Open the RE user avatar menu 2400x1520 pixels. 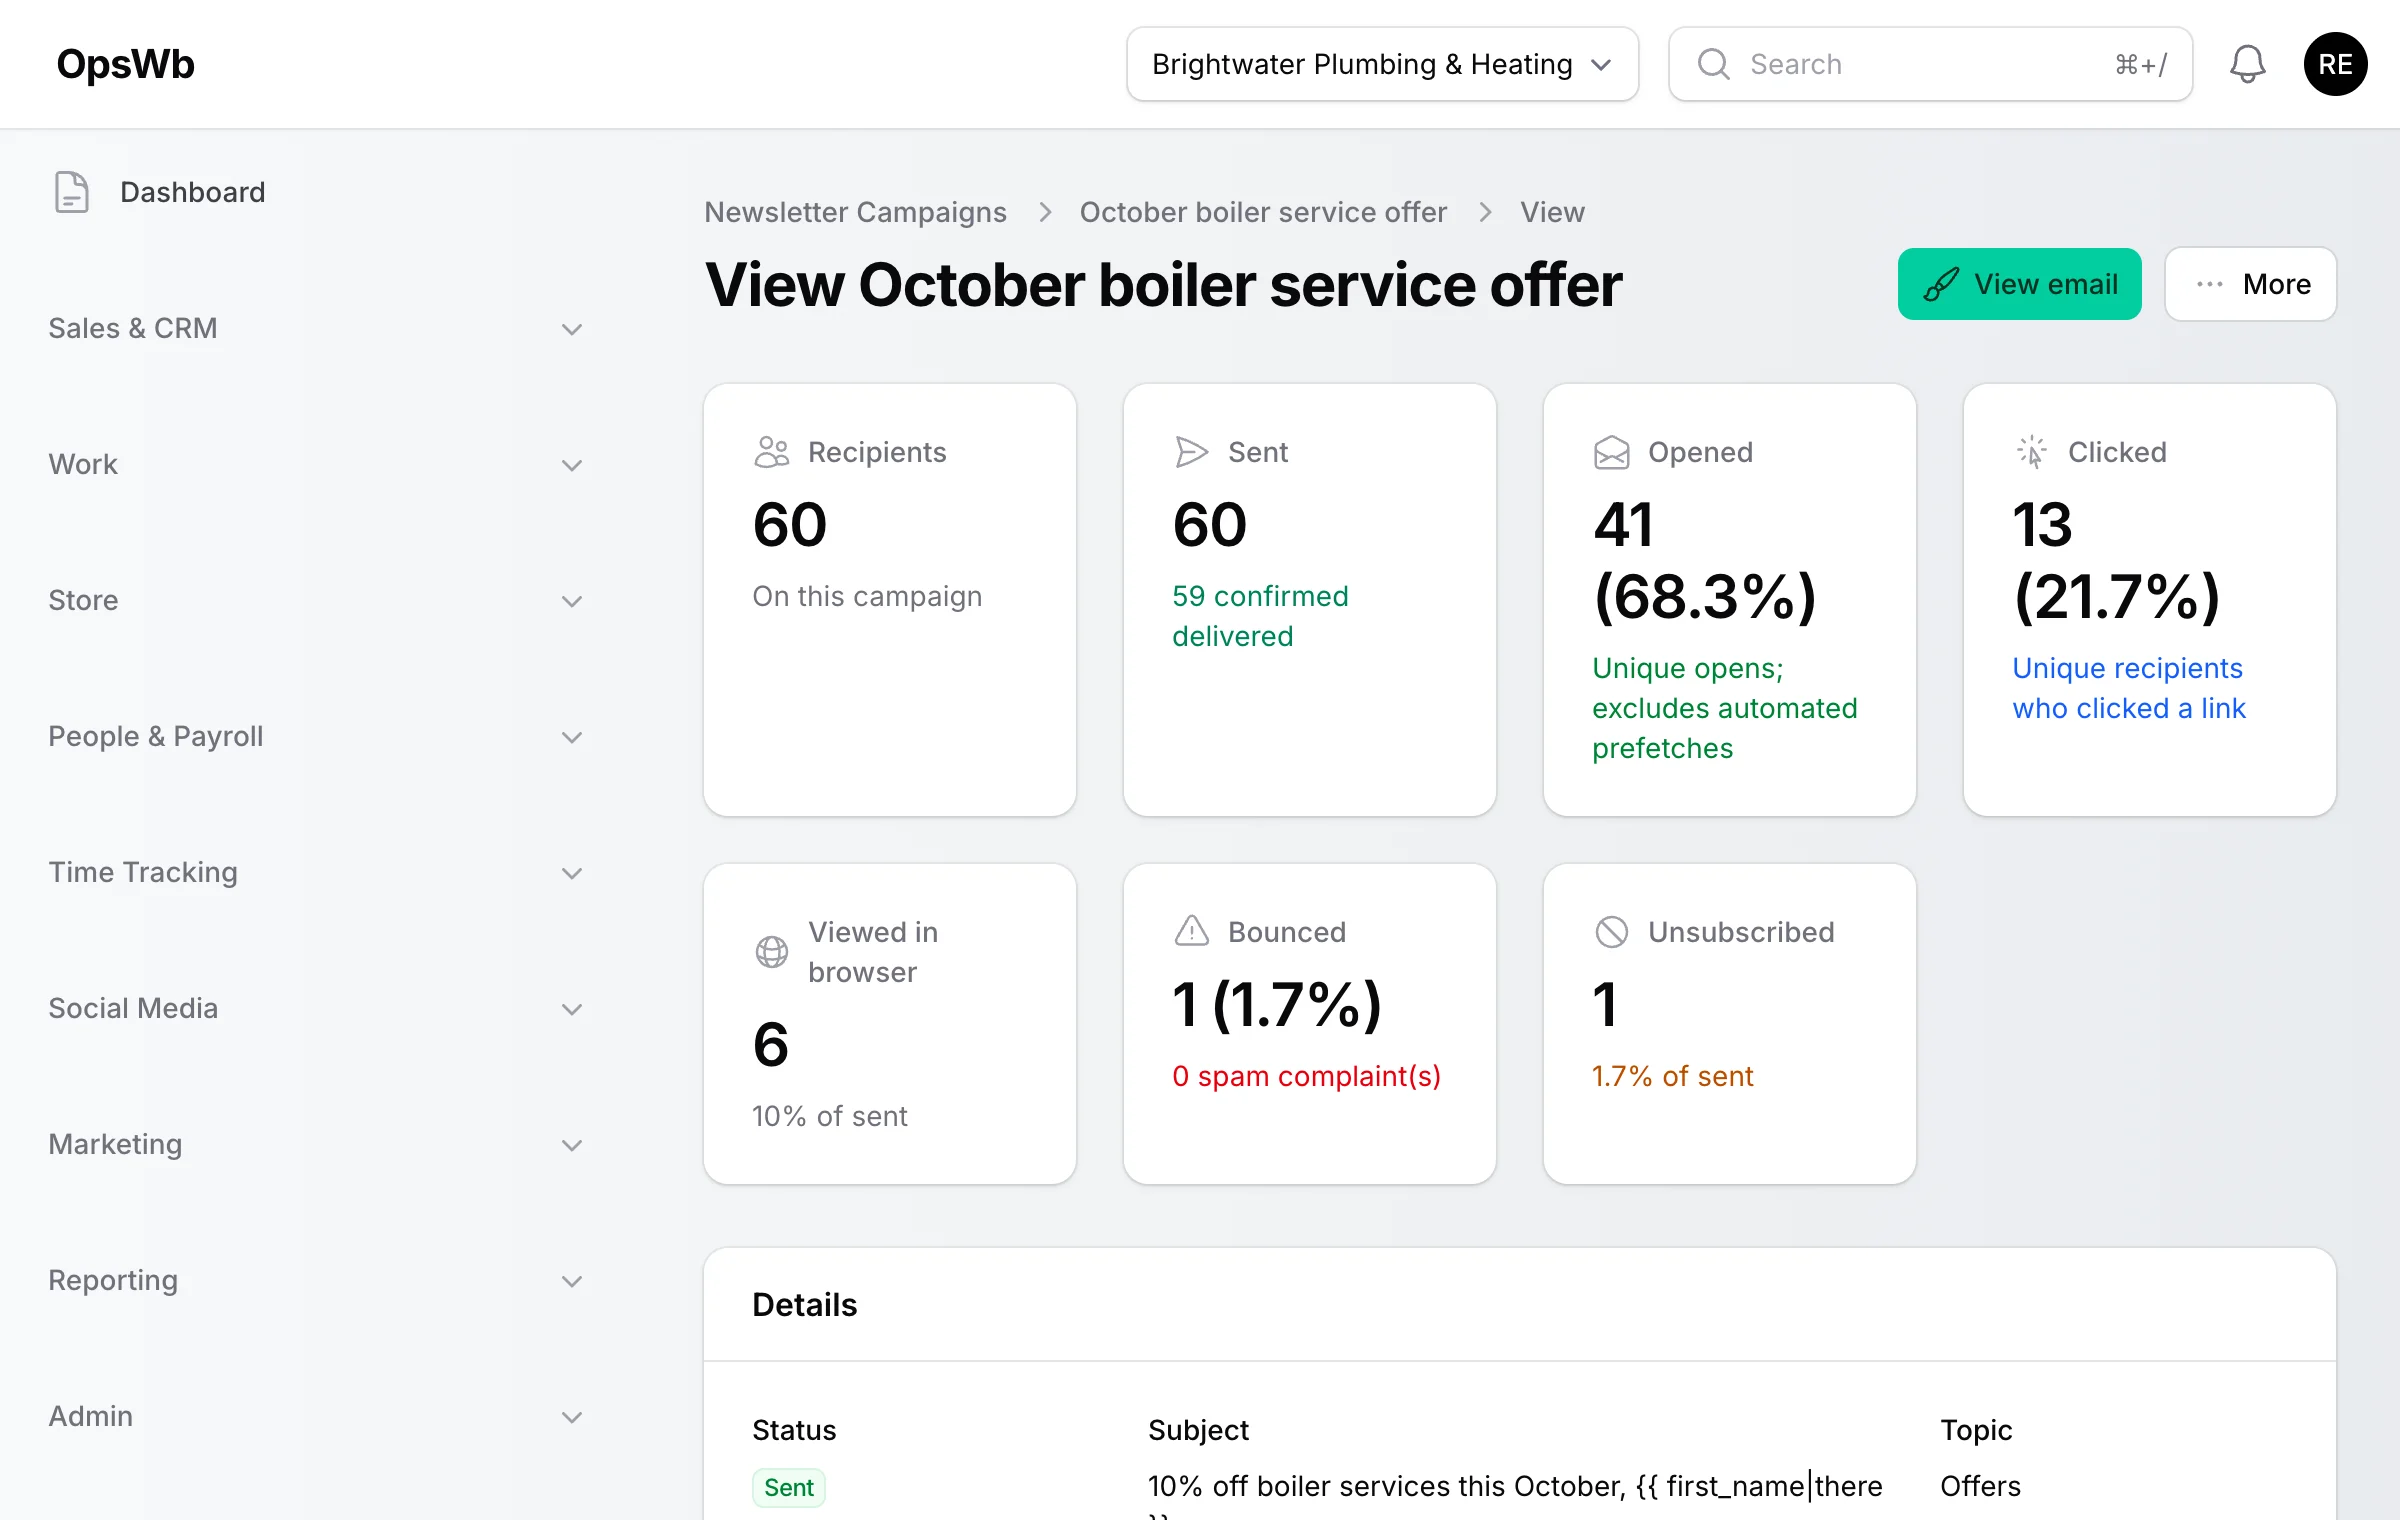pyautogui.click(x=2335, y=64)
